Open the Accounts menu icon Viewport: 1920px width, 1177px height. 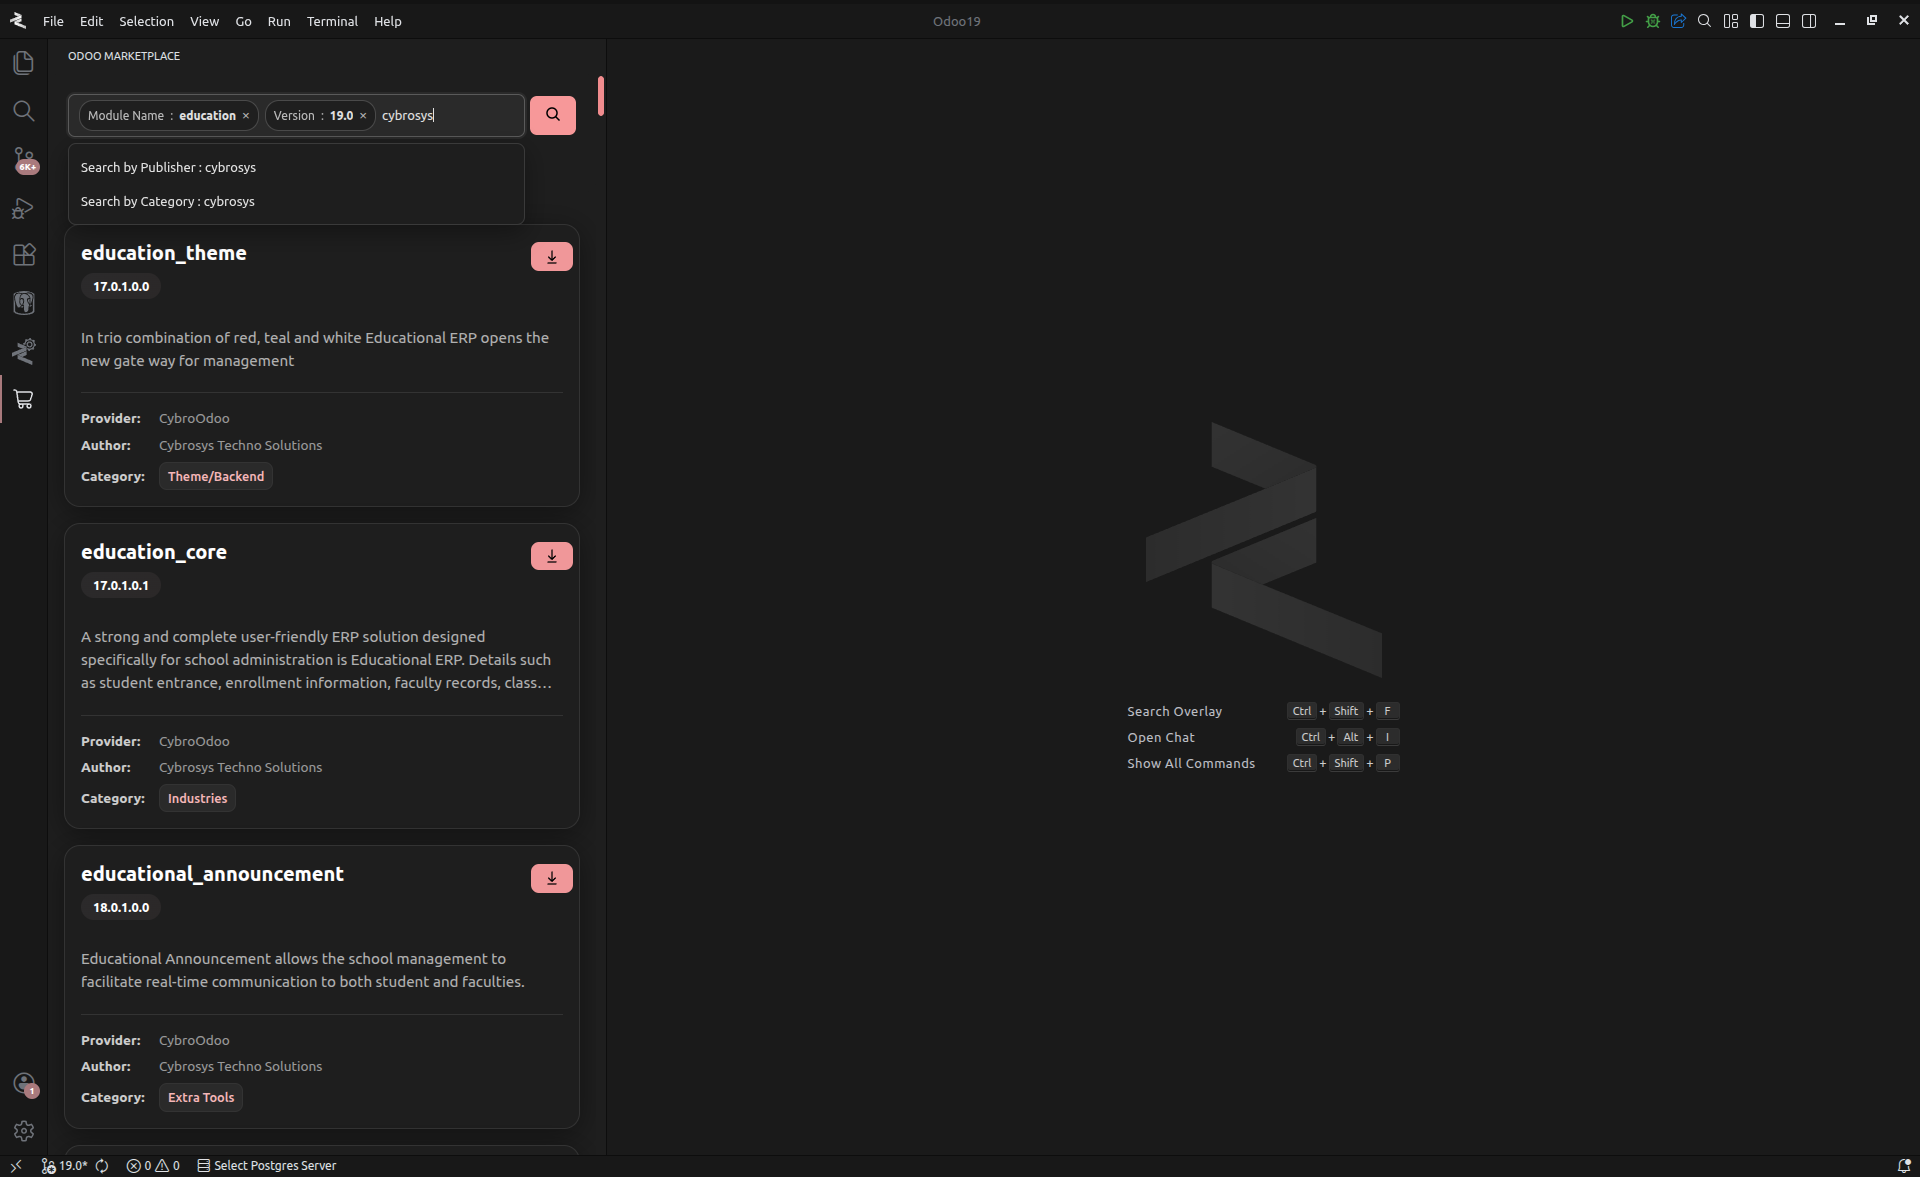click(x=24, y=1084)
